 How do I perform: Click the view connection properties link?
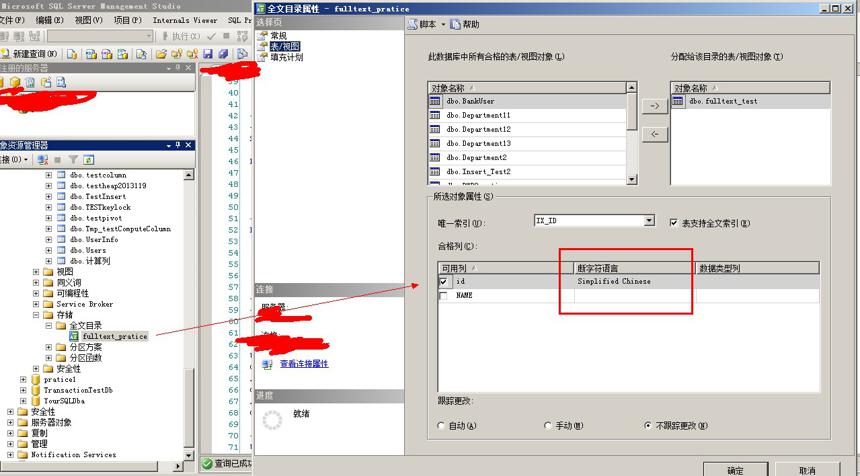(304, 364)
